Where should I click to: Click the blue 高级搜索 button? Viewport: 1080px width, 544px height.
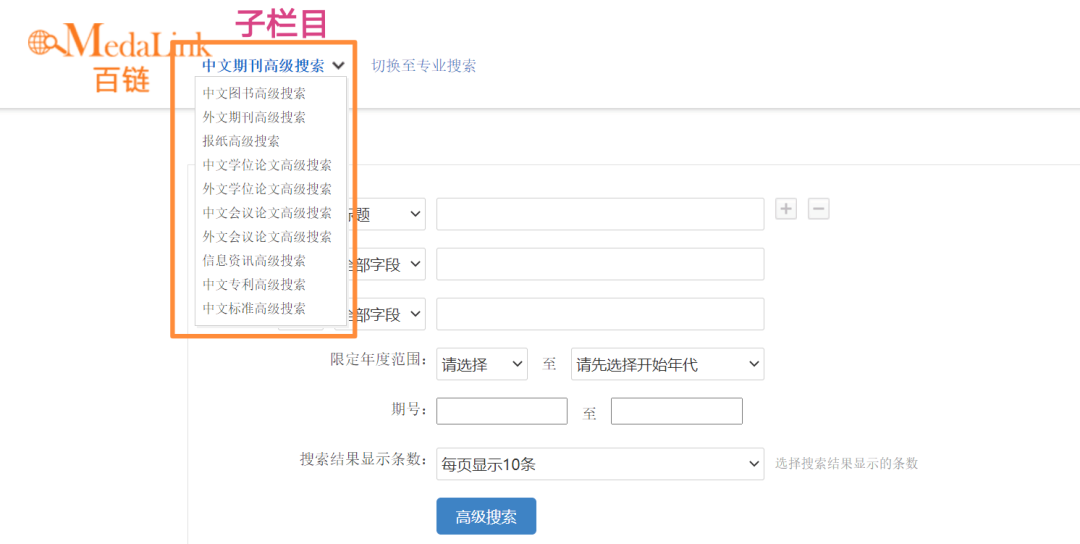point(486,516)
